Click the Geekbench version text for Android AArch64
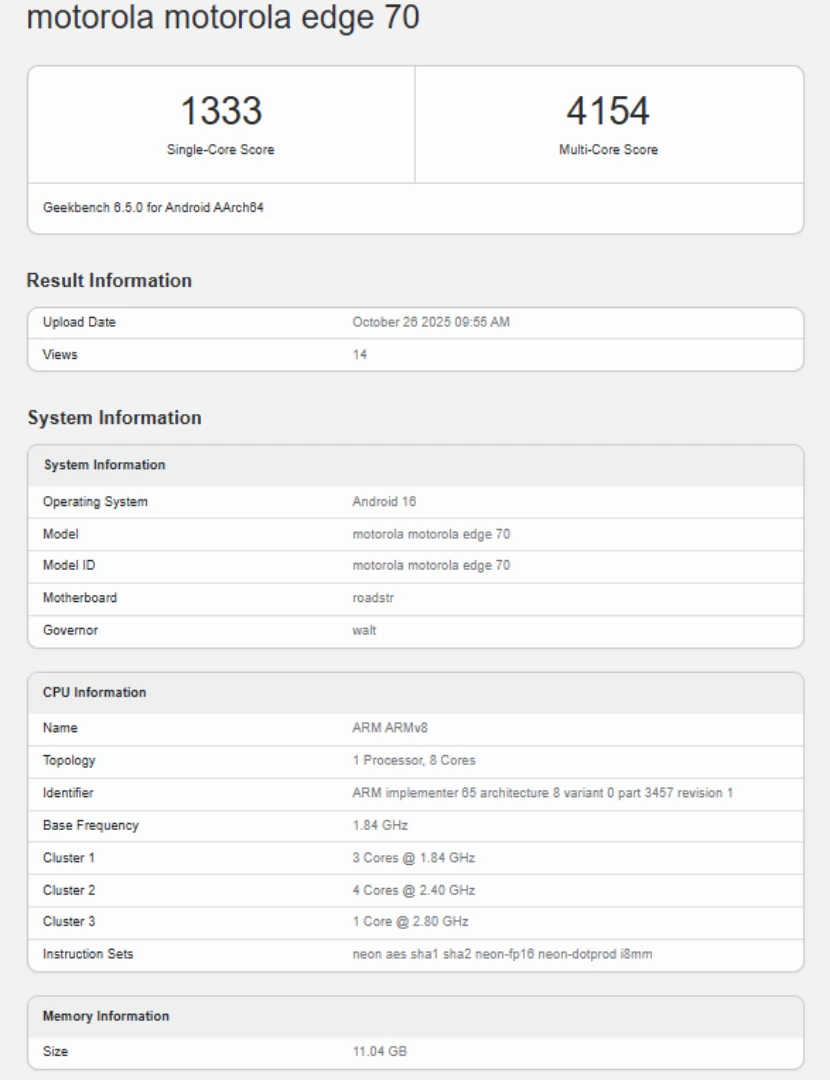The width and height of the screenshot is (830, 1080). [x=153, y=208]
